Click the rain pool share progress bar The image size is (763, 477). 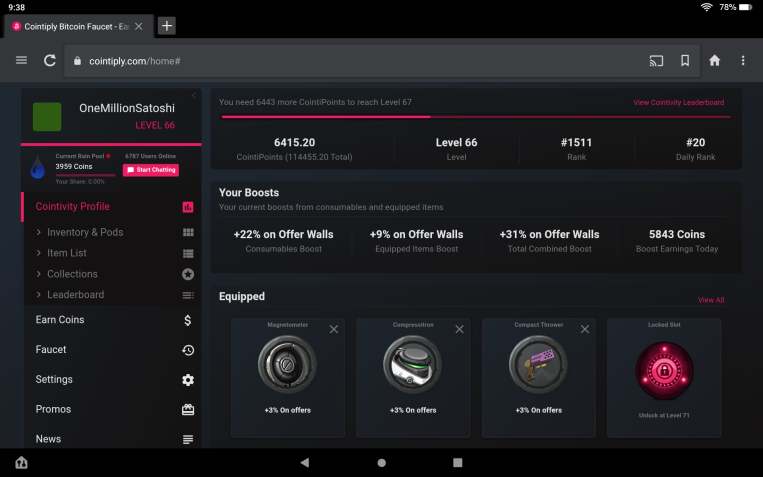click(85, 175)
